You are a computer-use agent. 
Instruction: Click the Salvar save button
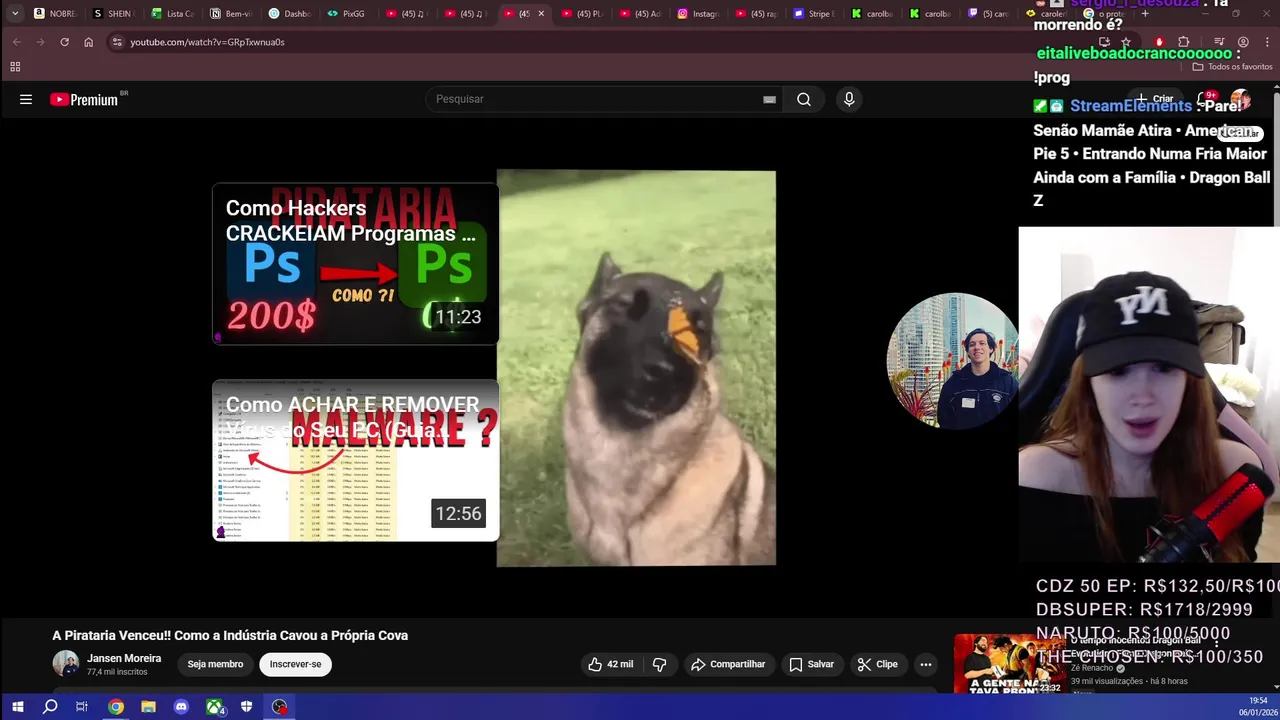point(811,664)
